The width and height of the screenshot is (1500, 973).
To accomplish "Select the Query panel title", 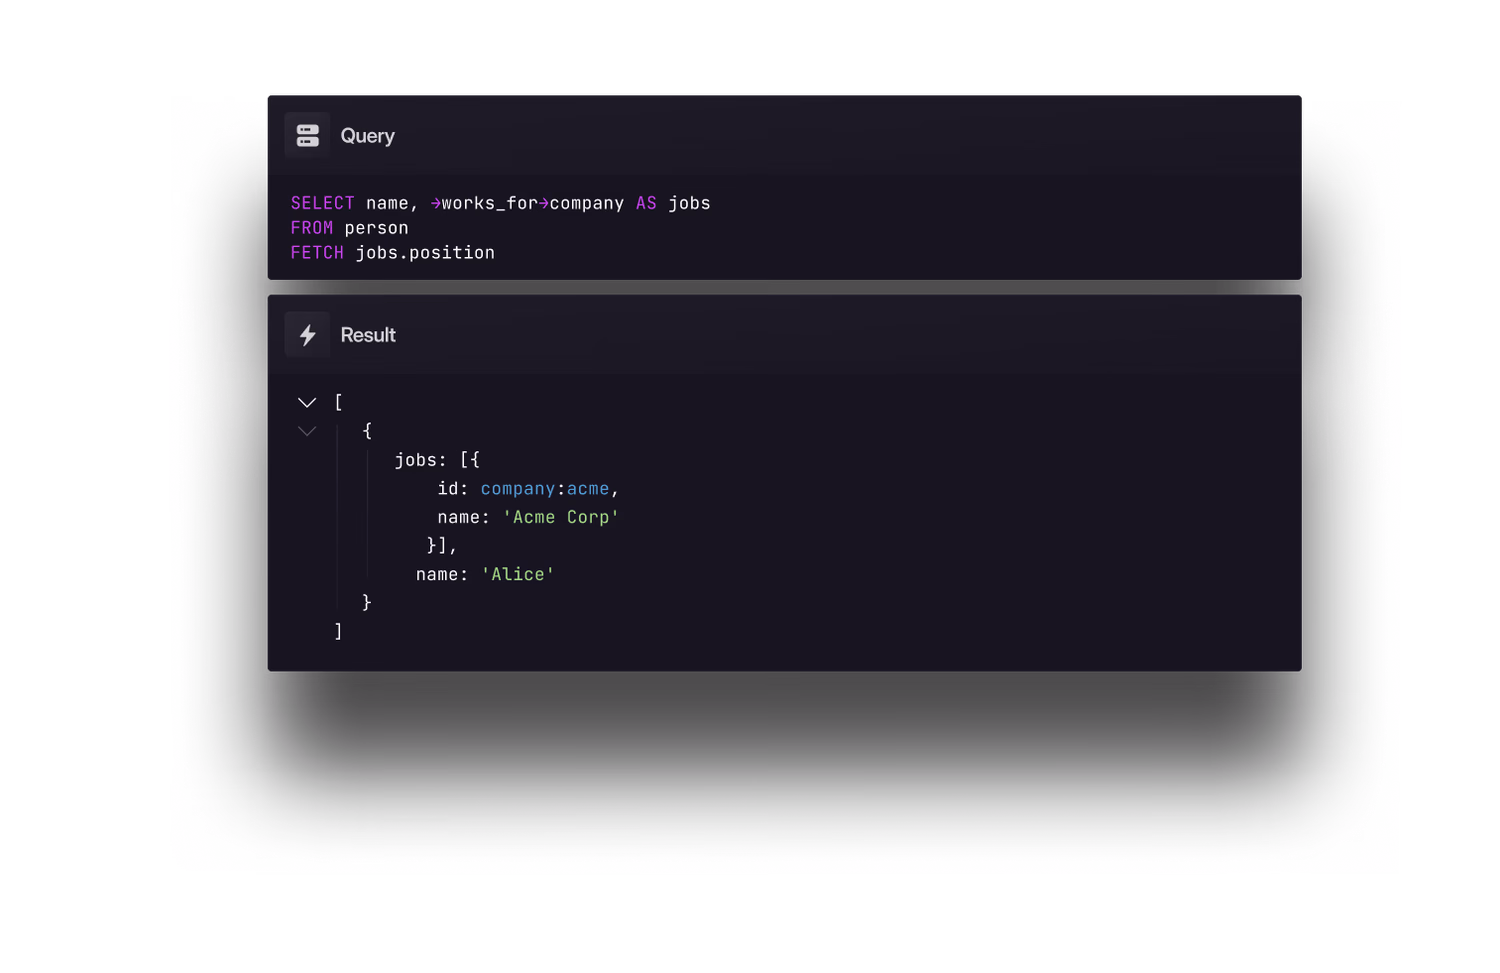I will pos(367,136).
